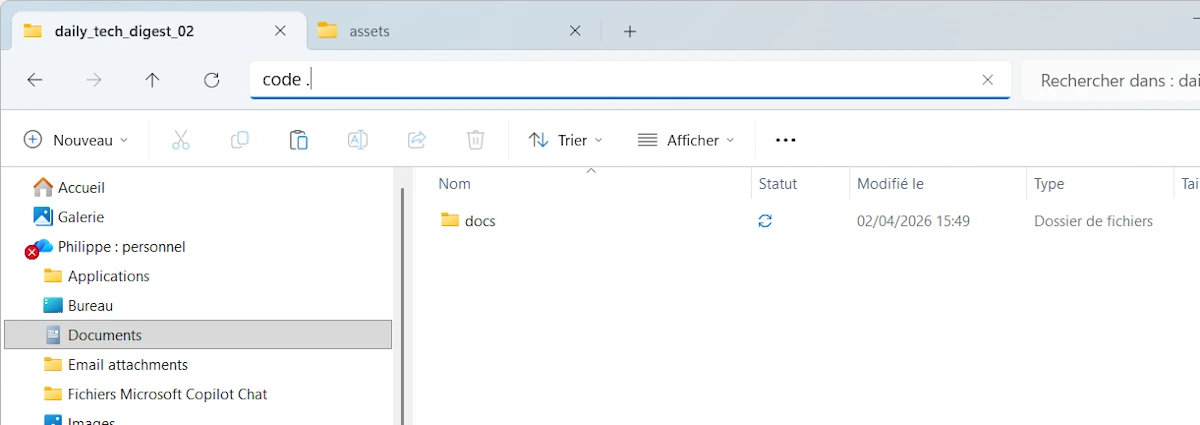Click the sync status icon for docs
The image size is (1200, 425).
coord(765,221)
